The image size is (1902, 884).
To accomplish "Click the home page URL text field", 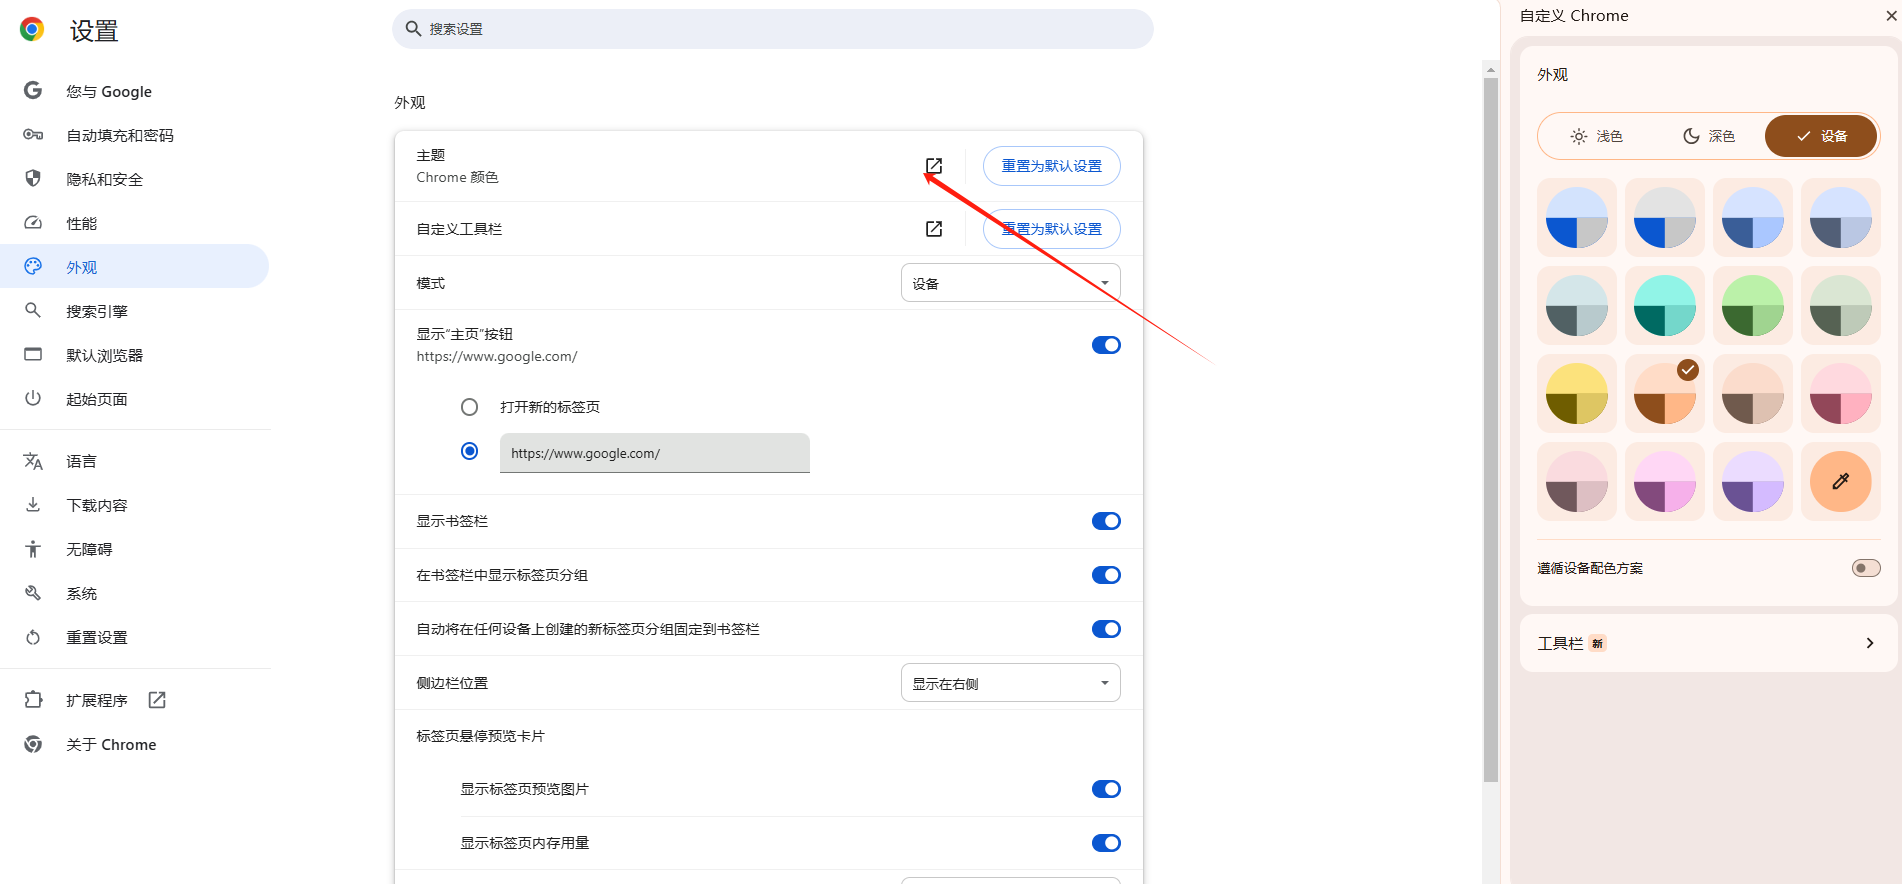I will click(655, 453).
